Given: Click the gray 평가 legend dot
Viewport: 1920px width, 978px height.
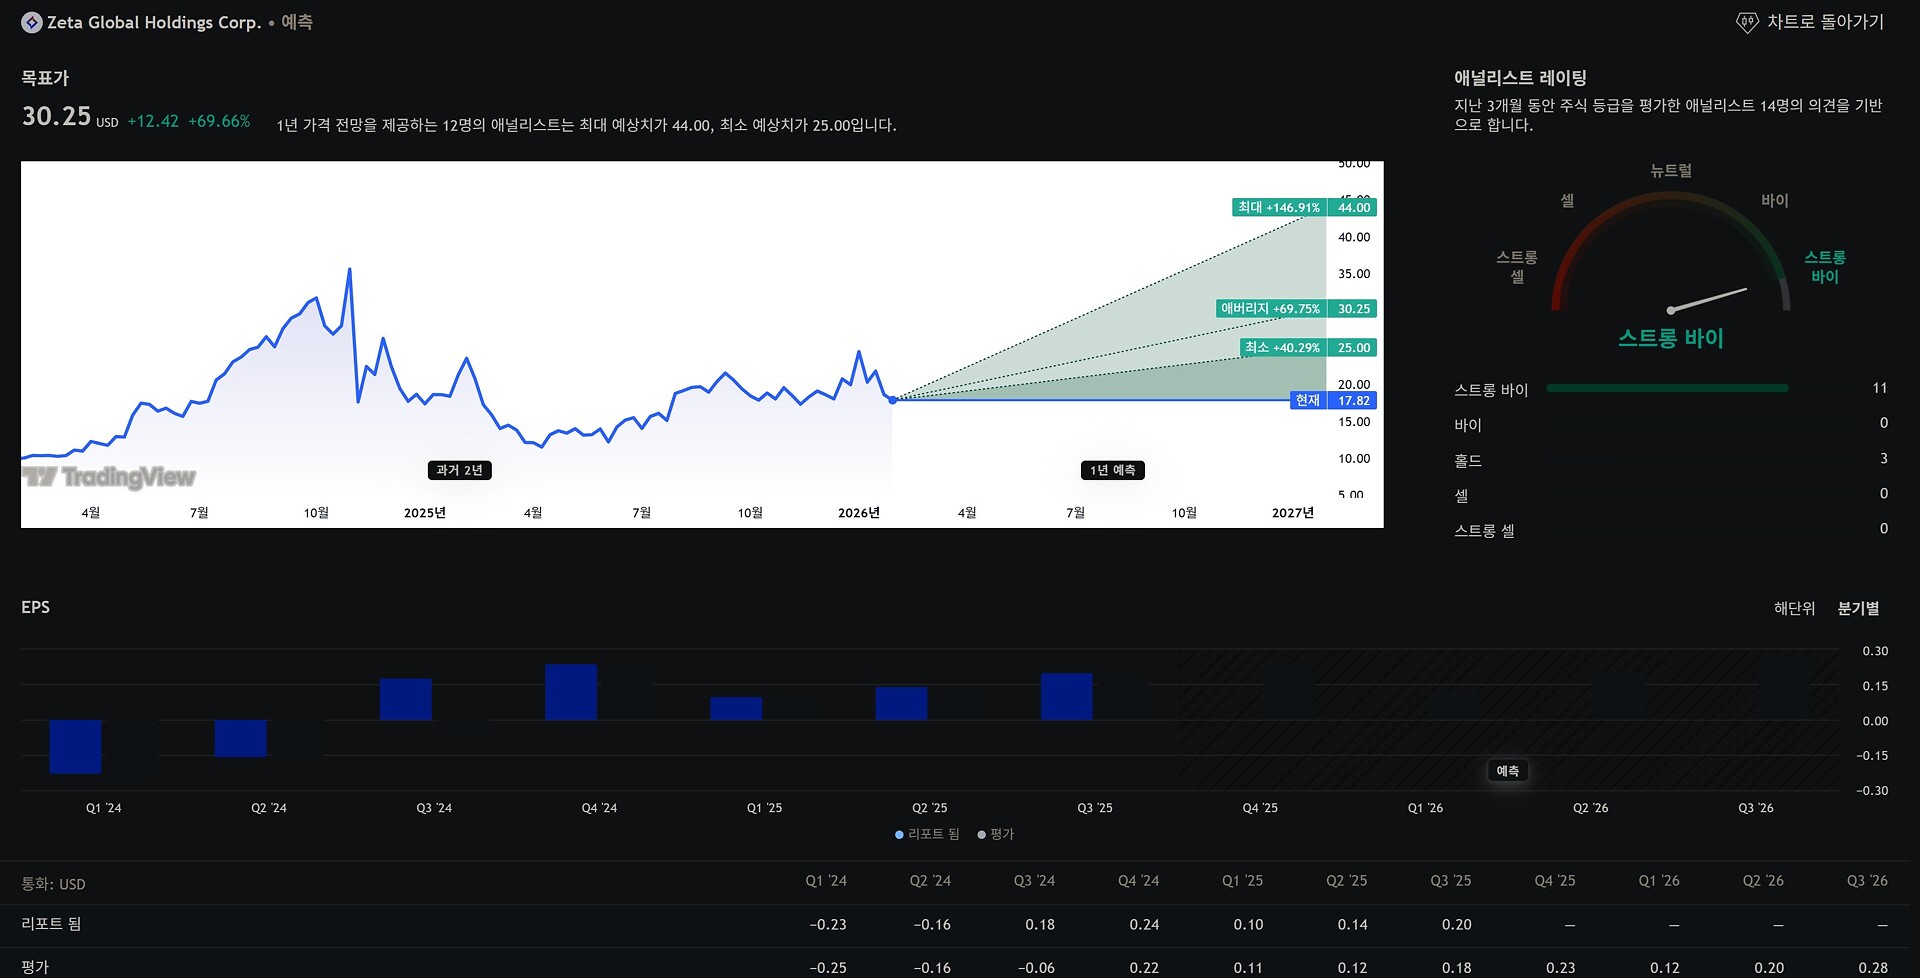Looking at the screenshot, I should pos(981,835).
